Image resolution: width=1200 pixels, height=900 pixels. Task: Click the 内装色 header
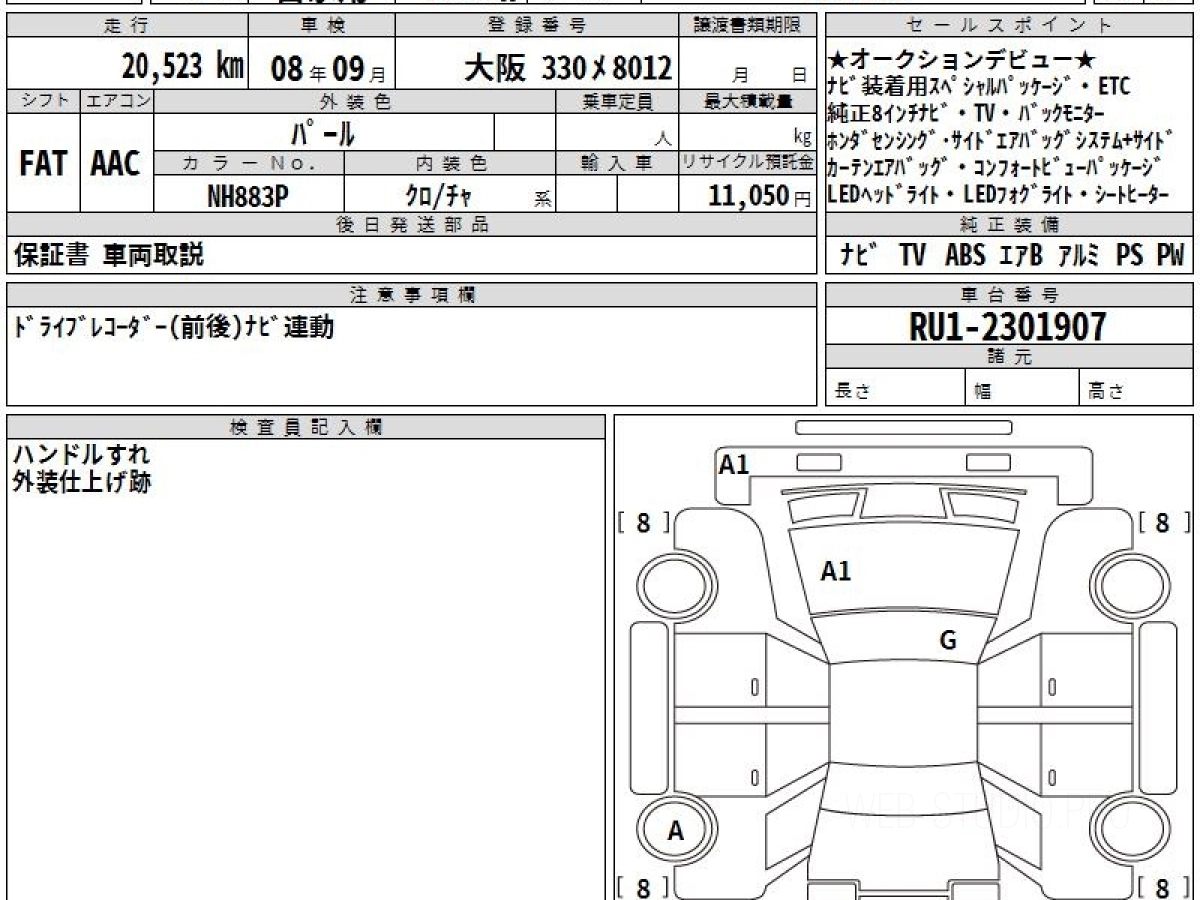tap(450, 163)
